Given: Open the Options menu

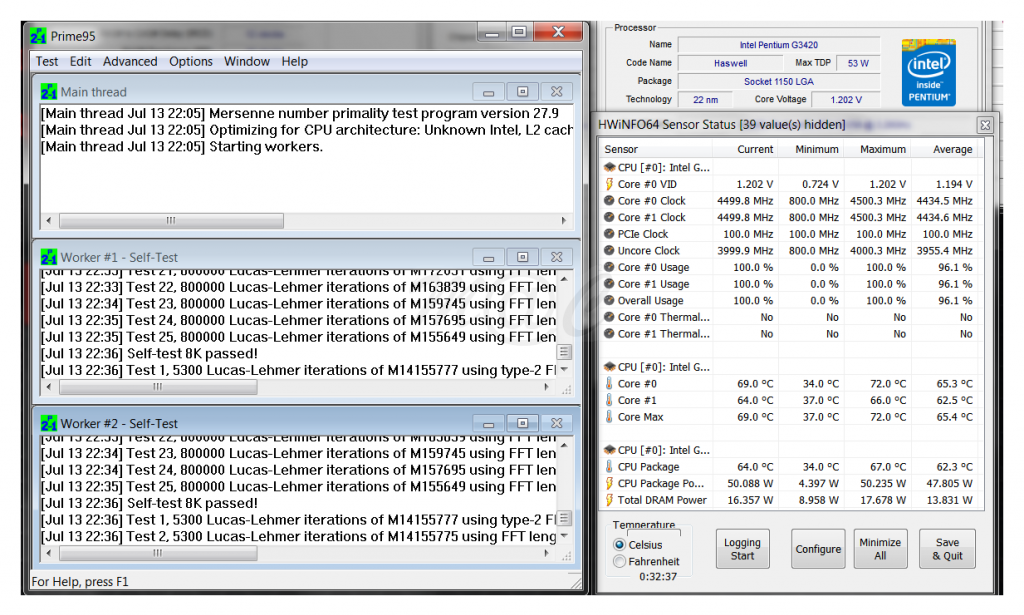Looking at the screenshot, I should [191, 61].
